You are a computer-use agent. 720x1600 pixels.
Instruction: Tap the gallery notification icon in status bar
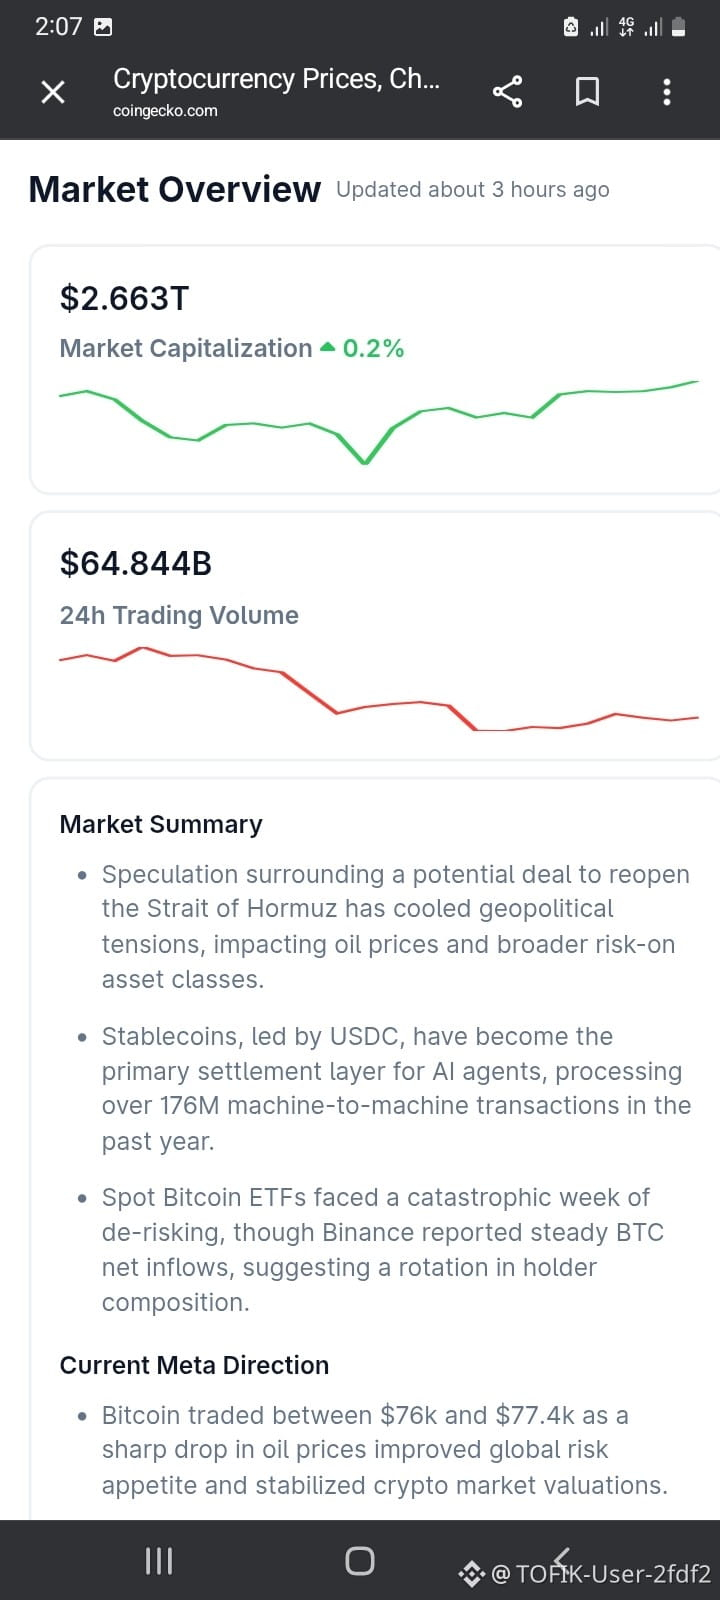point(103,27)
